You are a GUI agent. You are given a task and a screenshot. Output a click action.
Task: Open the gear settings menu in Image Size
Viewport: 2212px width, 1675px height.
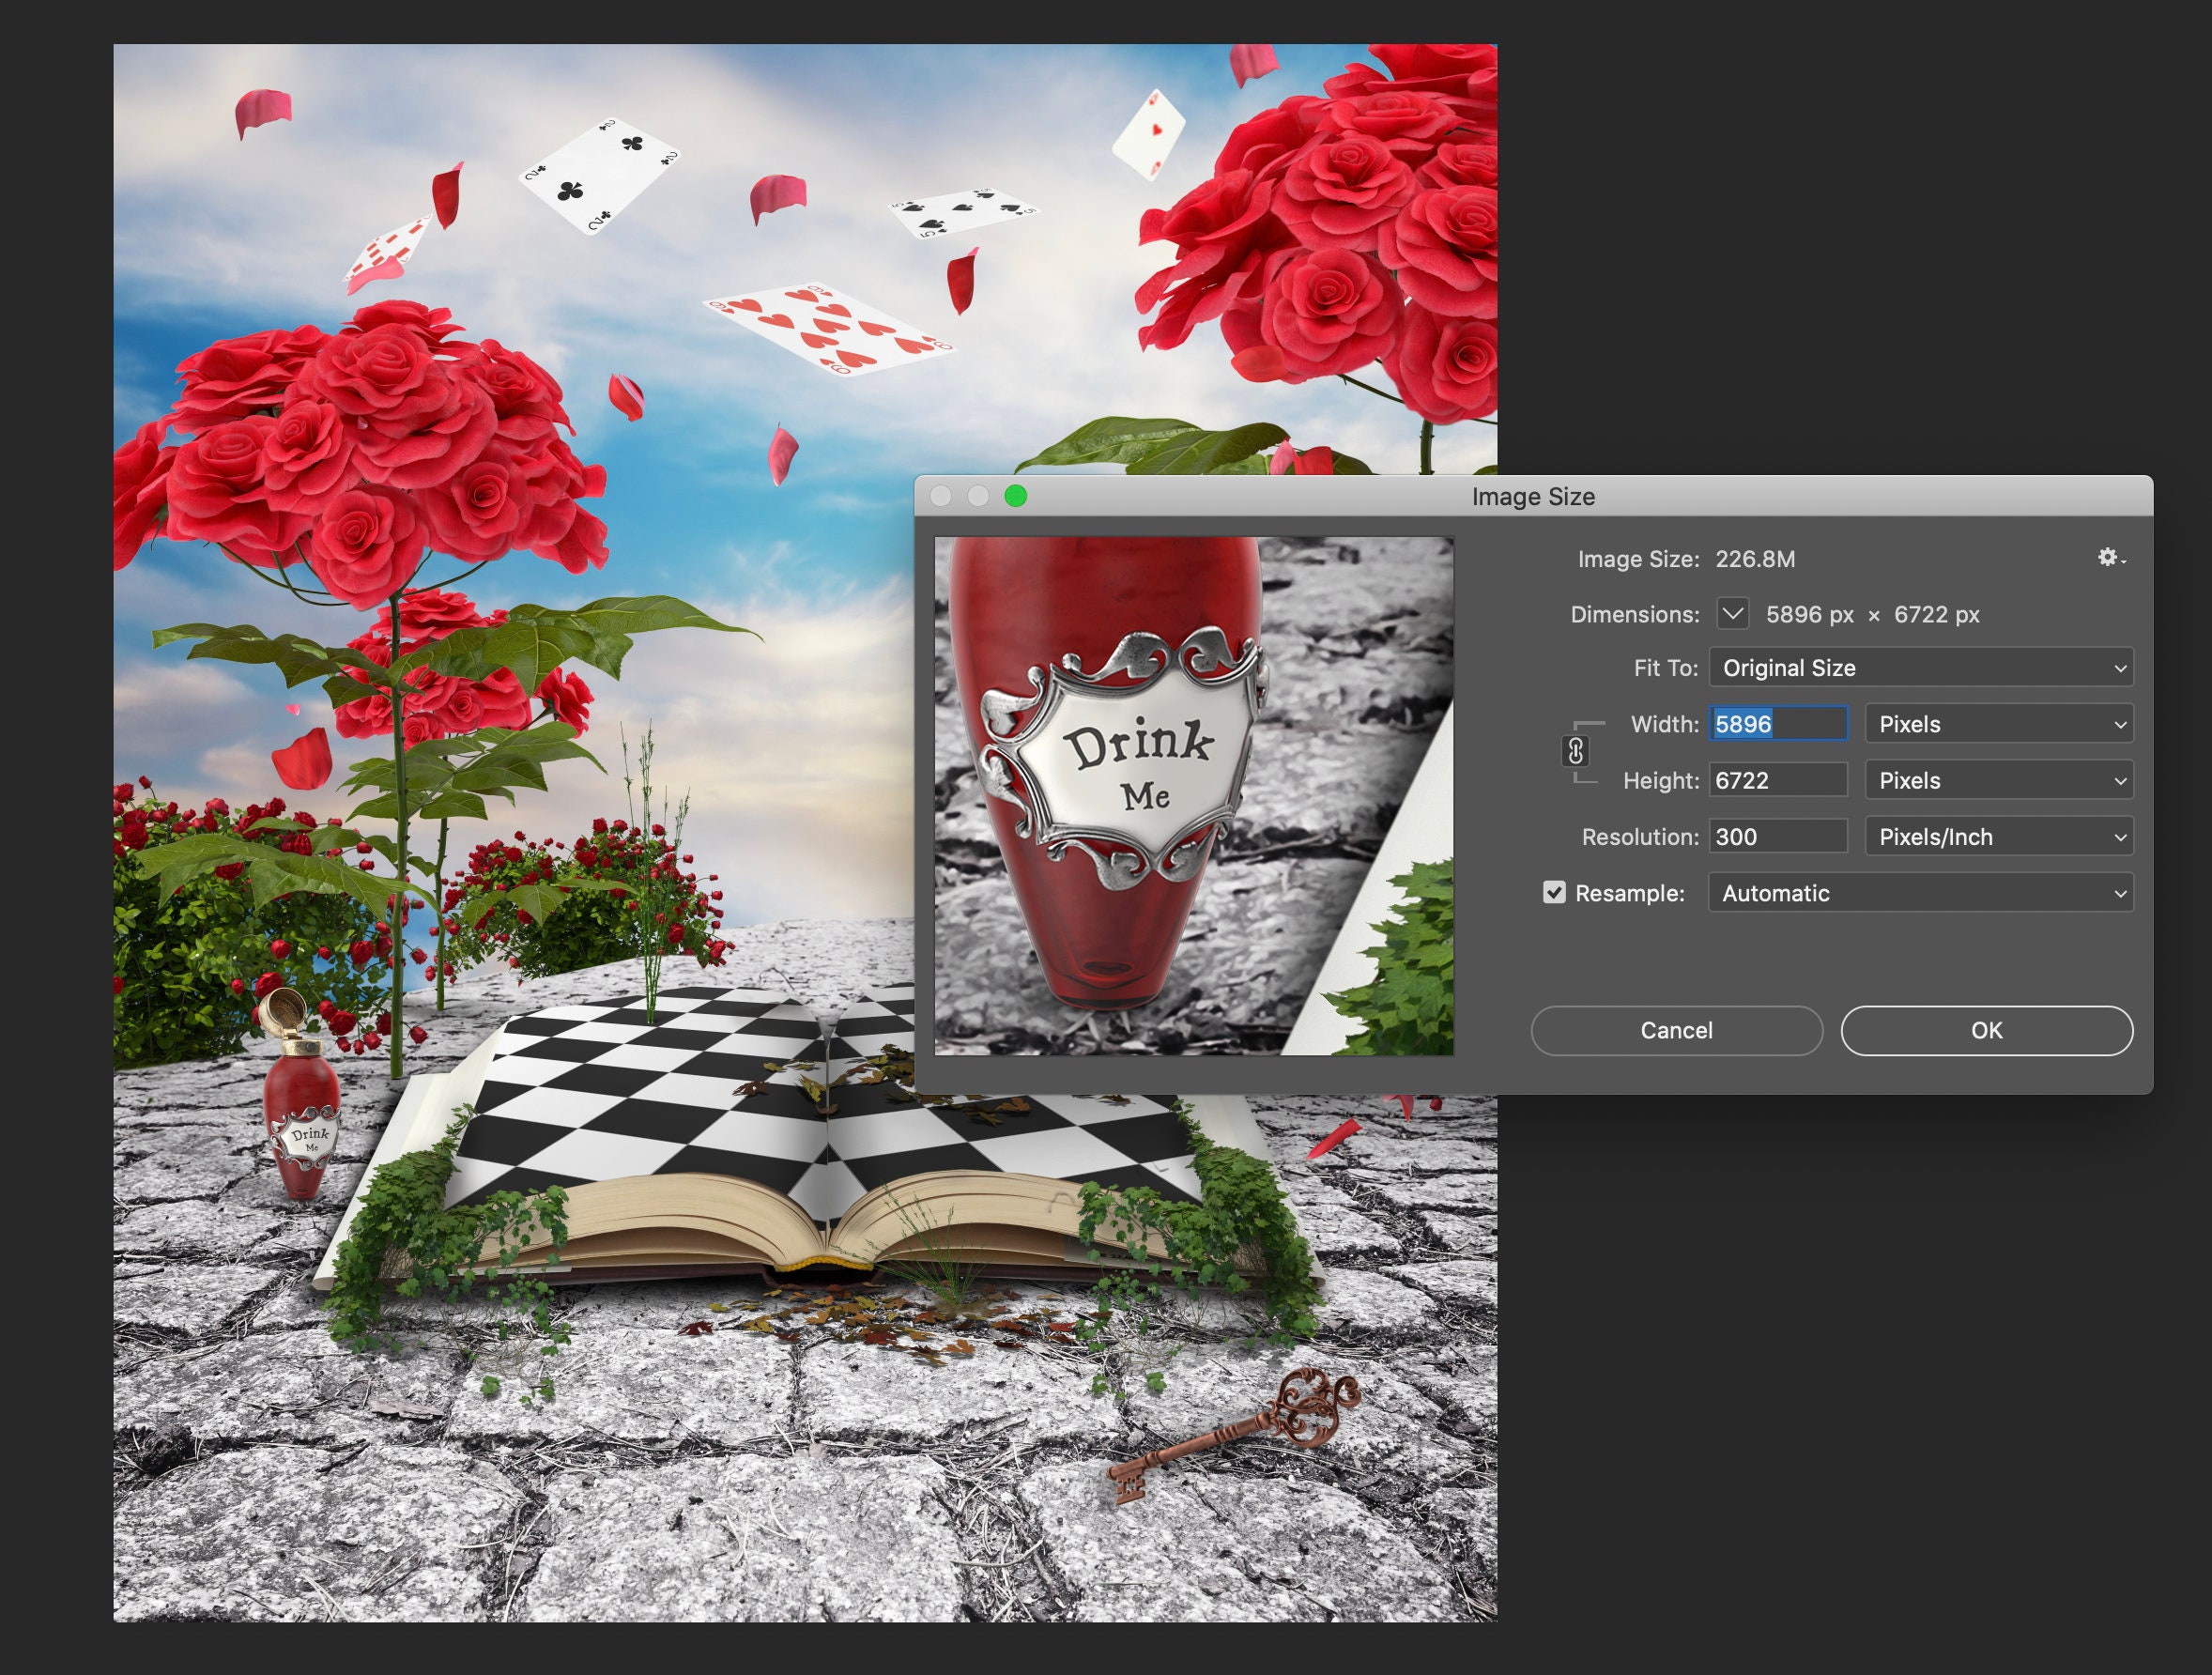(2111, 558)
